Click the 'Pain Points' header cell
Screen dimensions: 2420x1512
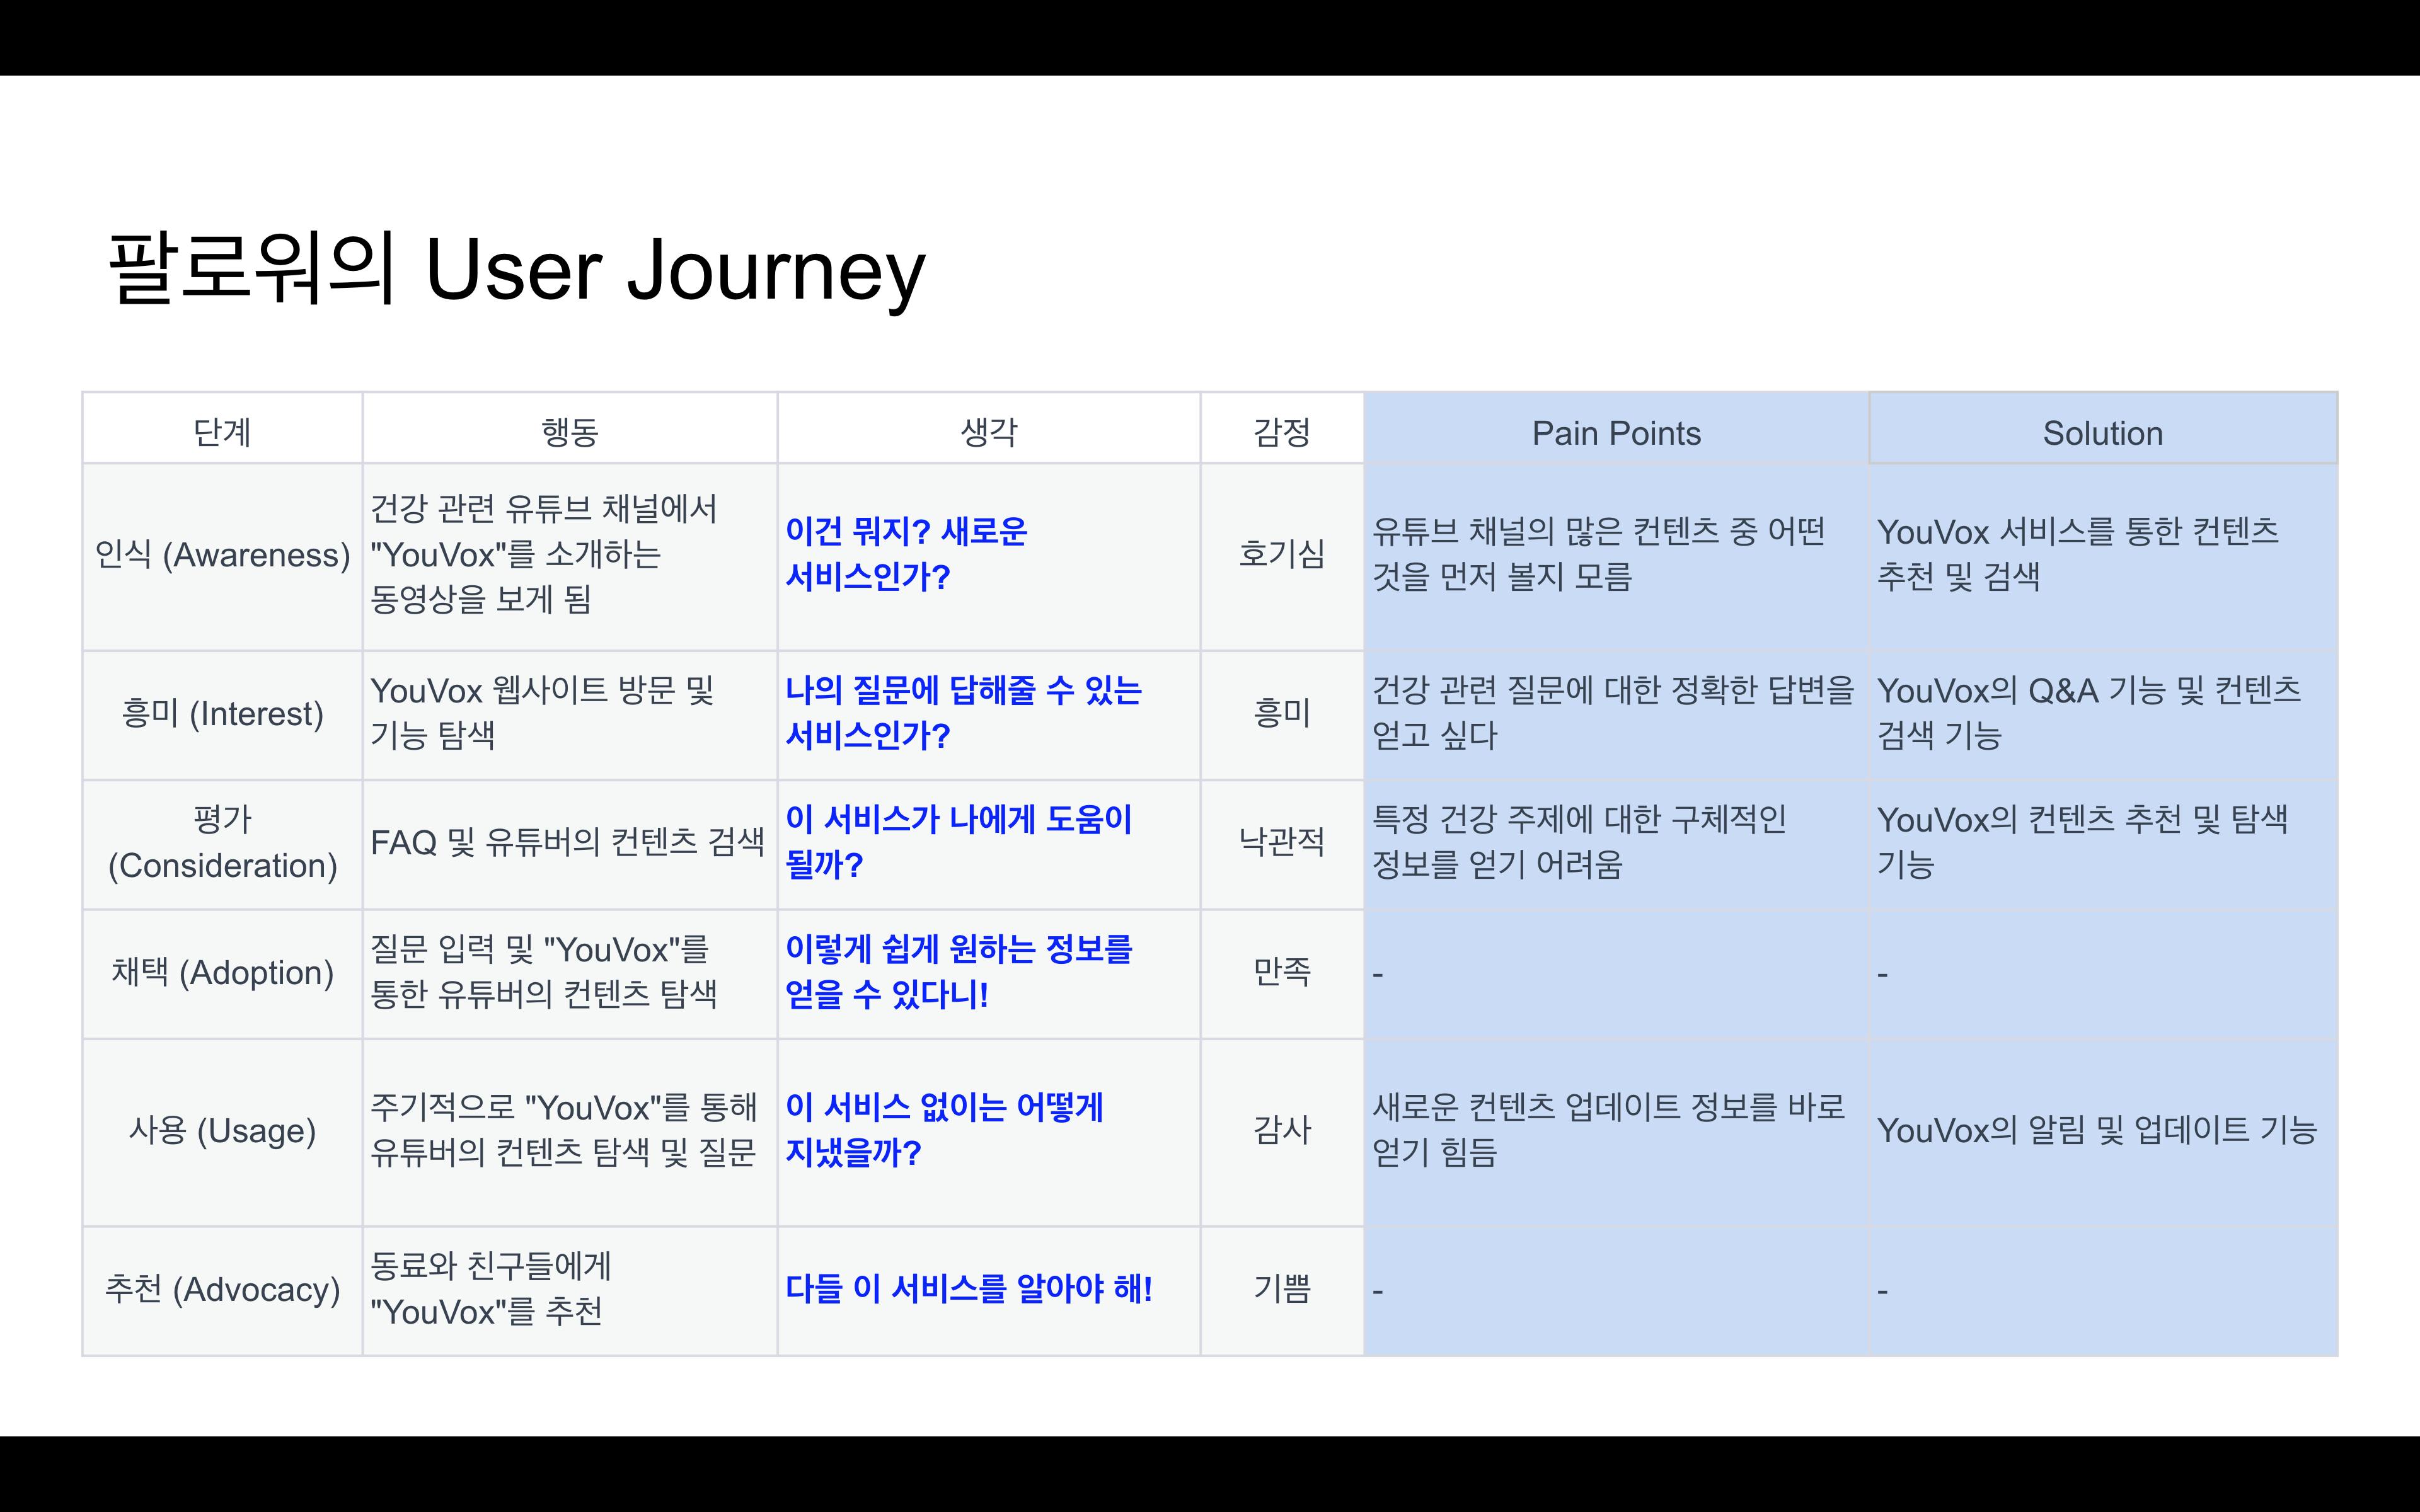[1617, 429]
